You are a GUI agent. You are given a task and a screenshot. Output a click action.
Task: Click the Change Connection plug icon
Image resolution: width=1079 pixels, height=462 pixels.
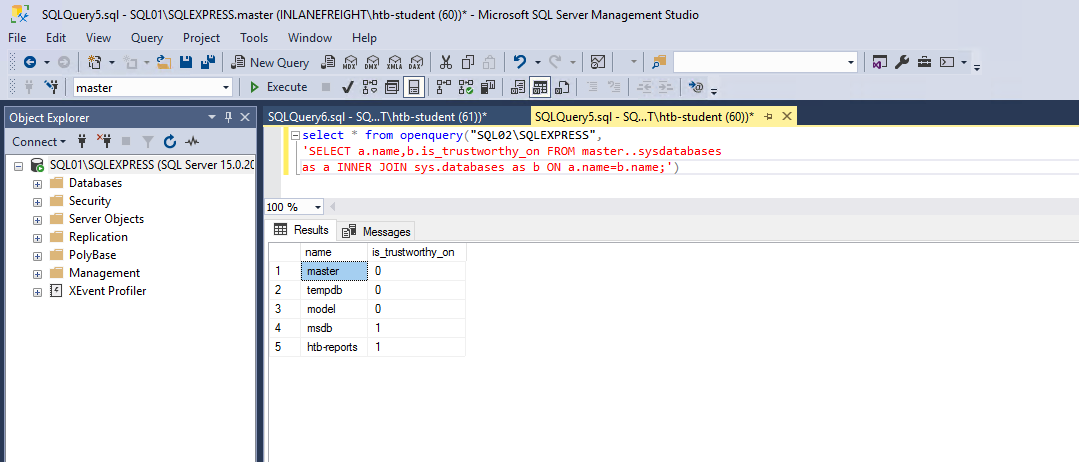51,87
